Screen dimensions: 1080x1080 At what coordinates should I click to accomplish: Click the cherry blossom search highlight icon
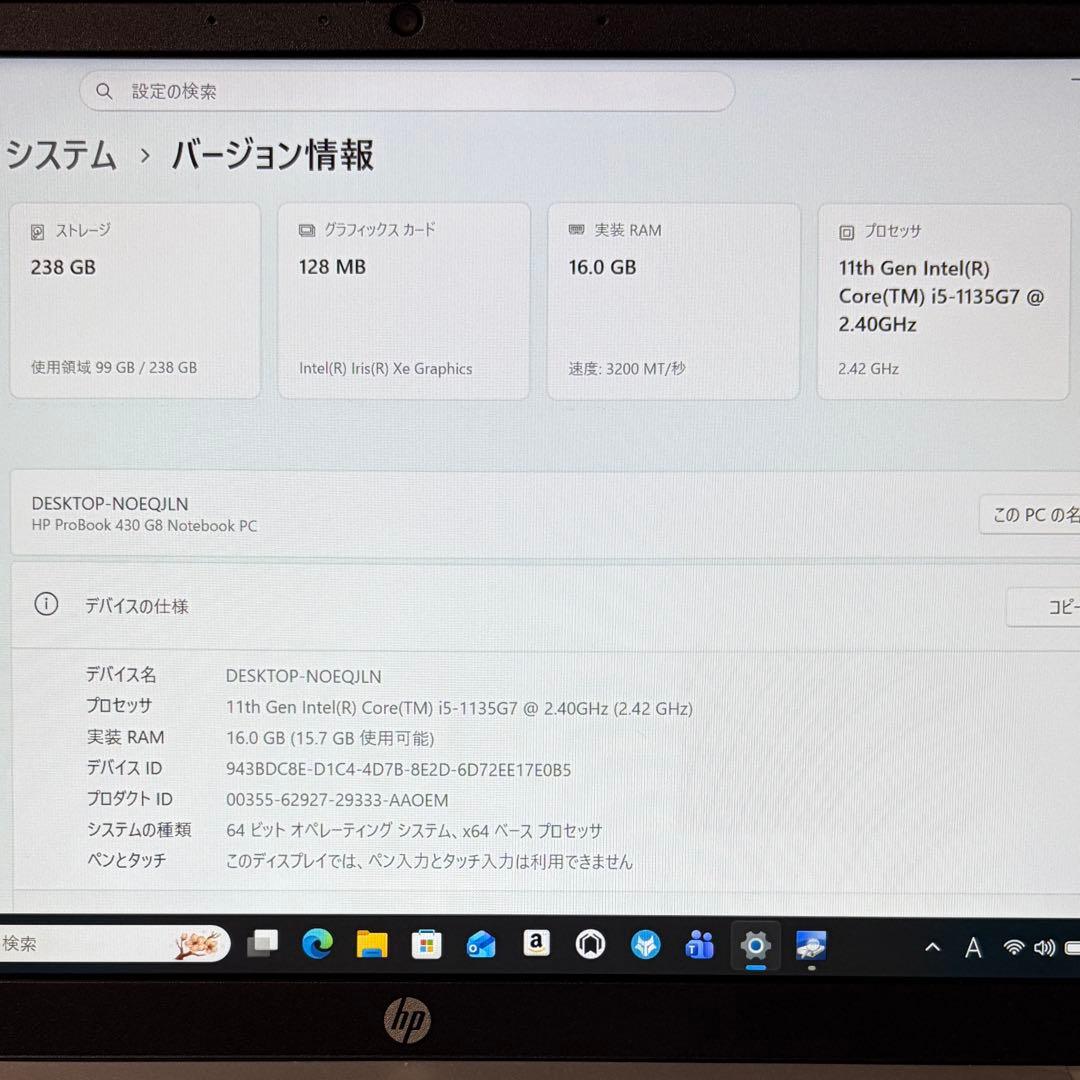198,944
